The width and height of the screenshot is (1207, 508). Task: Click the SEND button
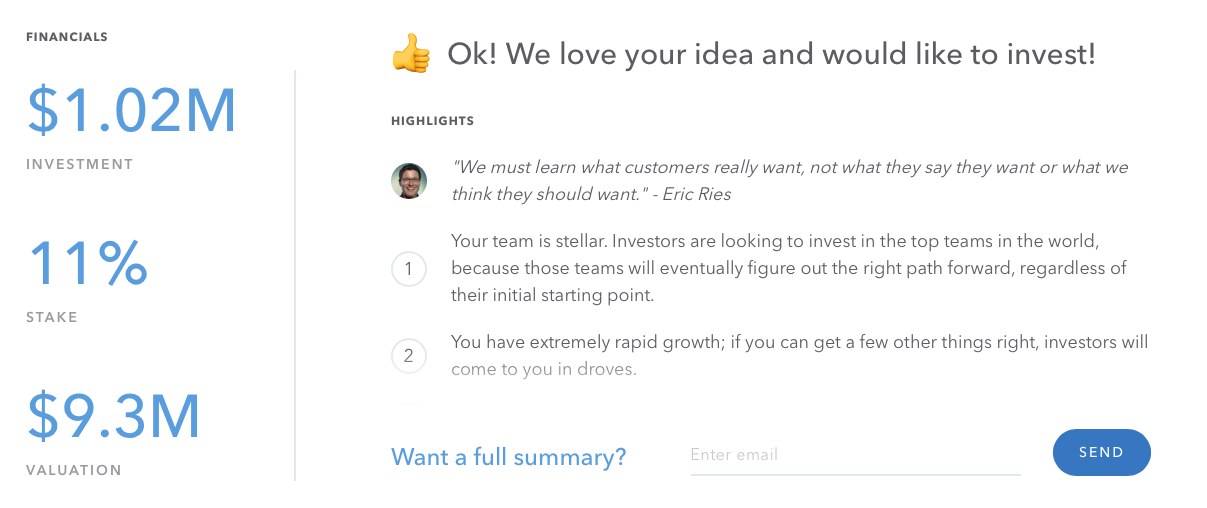[1101, 452]
